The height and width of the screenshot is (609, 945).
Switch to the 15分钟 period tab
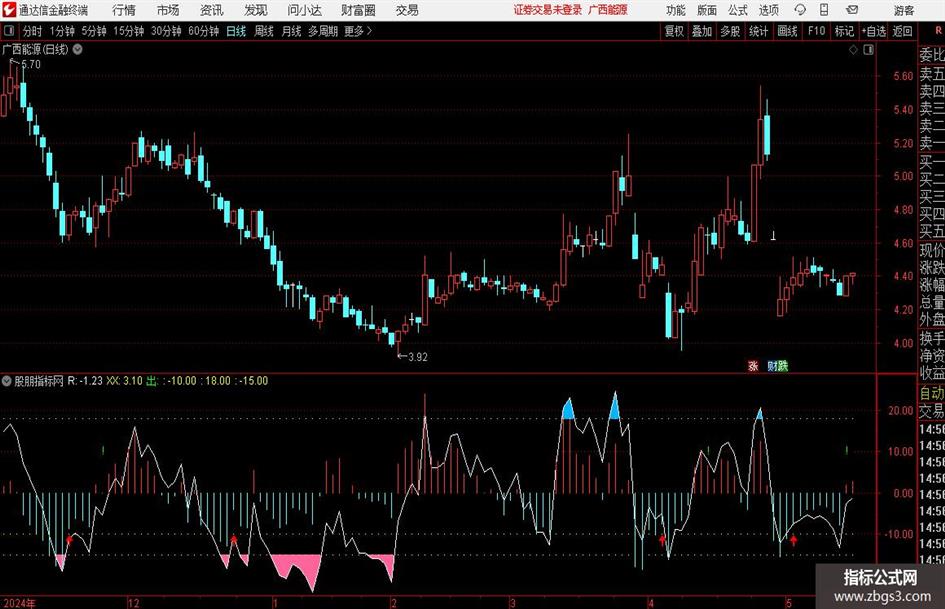[129, 31]
